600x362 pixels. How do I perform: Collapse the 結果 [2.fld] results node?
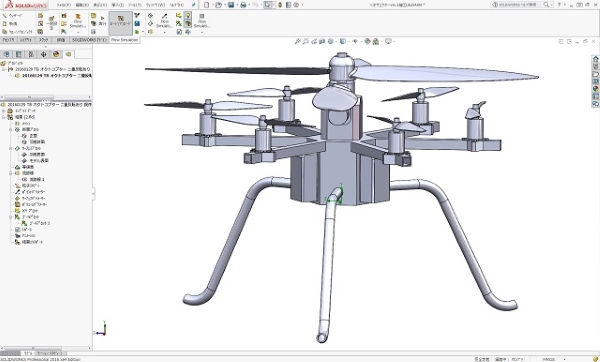pyautogui.click(x=4, y=117)
